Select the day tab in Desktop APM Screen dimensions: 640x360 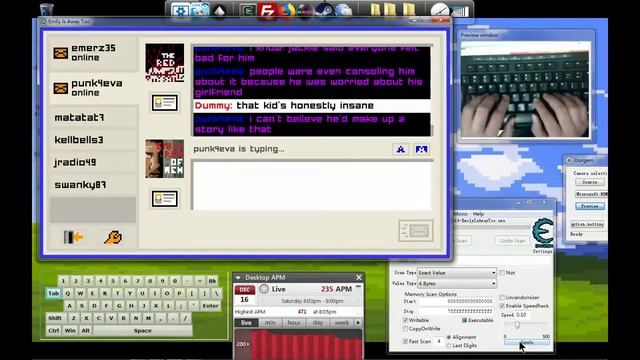tap(318, 323)
